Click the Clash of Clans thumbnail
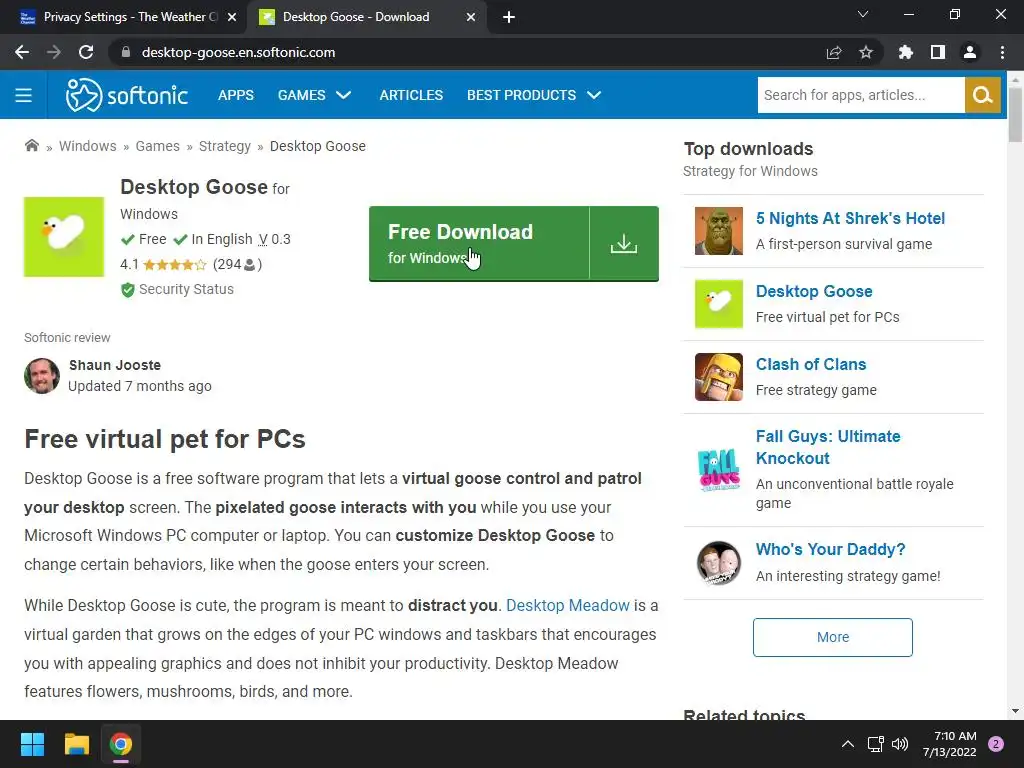 coord(718,377)
